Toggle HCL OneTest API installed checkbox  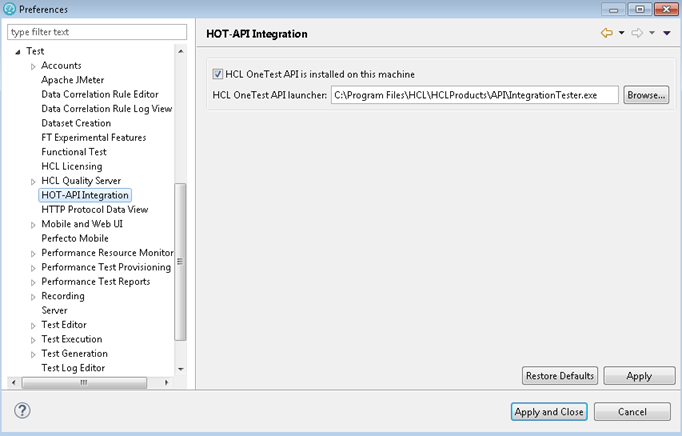tap(218, 74)
